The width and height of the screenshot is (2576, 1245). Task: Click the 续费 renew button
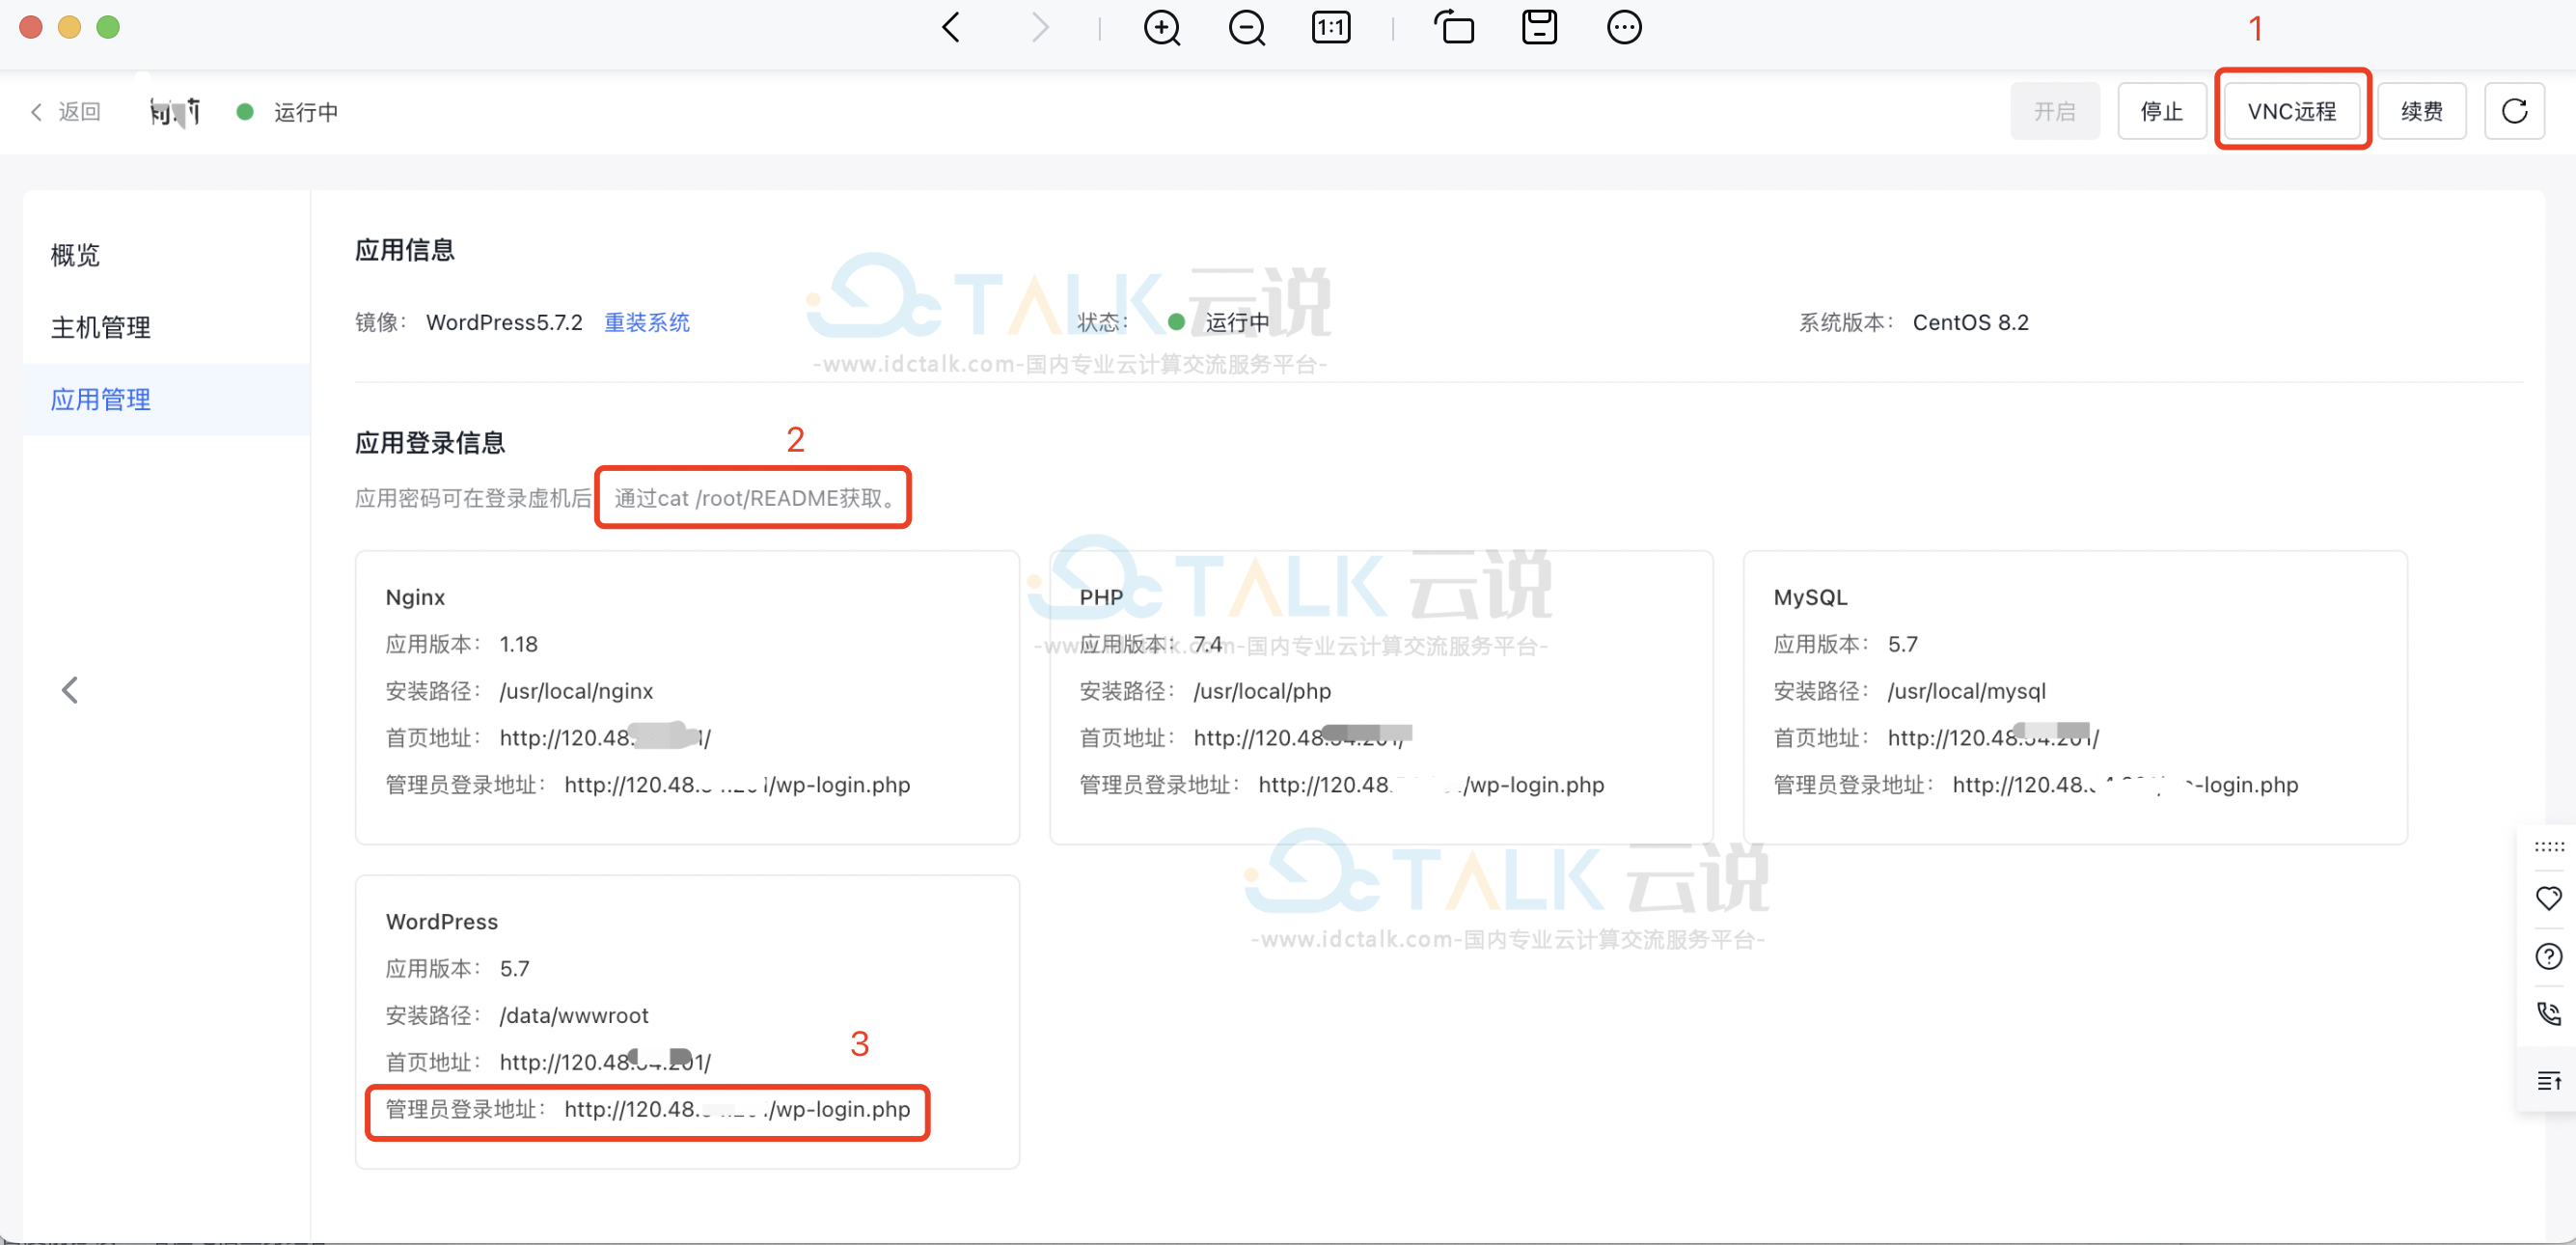[x=2421, y=111]
